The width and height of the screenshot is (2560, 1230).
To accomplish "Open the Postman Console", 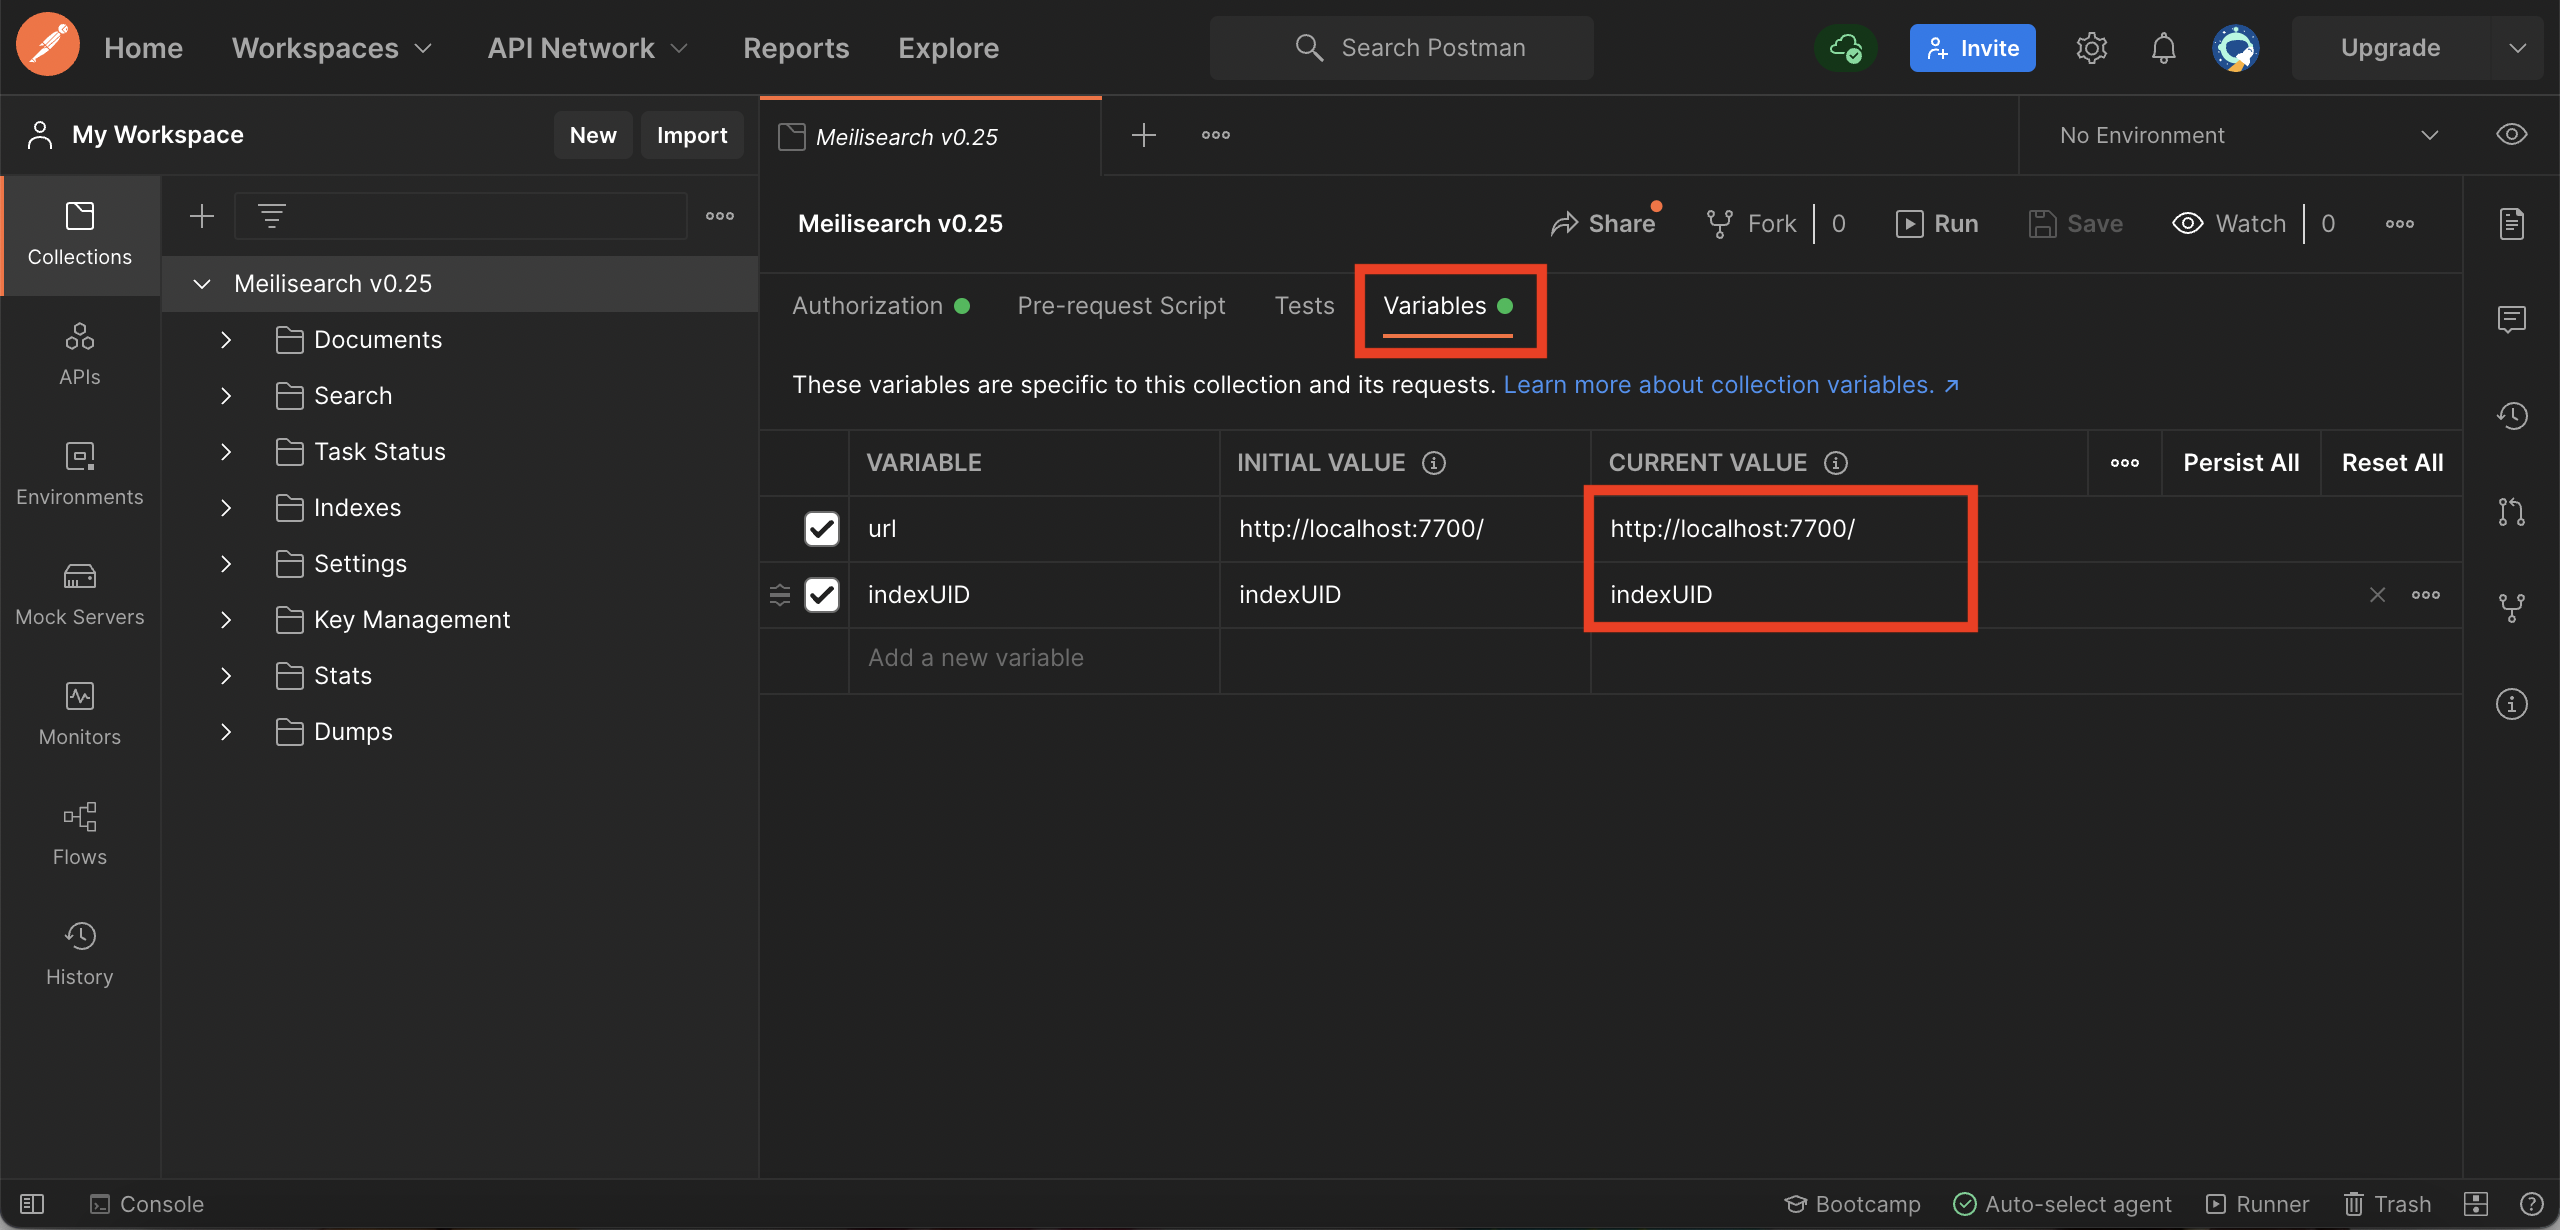I will pyautogui.click(x=146, y=1203).
